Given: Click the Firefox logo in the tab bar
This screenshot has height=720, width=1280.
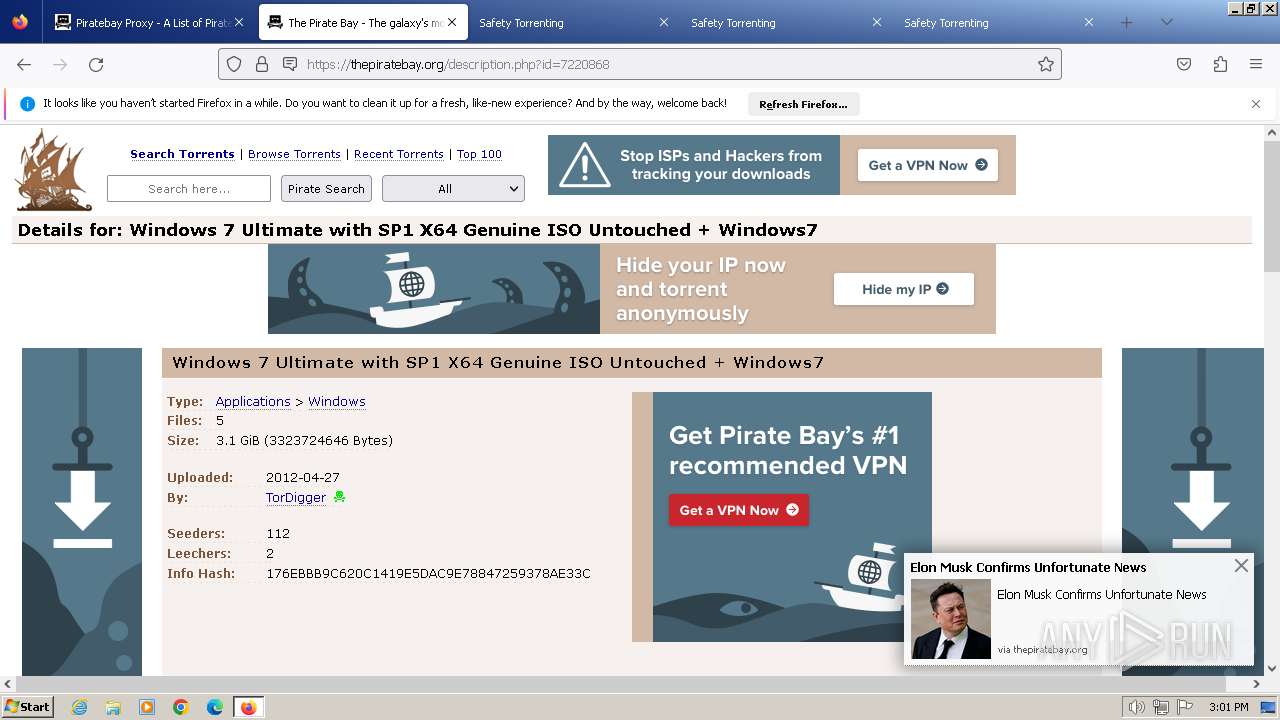Looking at the screenshot, I should click(20, 22).
